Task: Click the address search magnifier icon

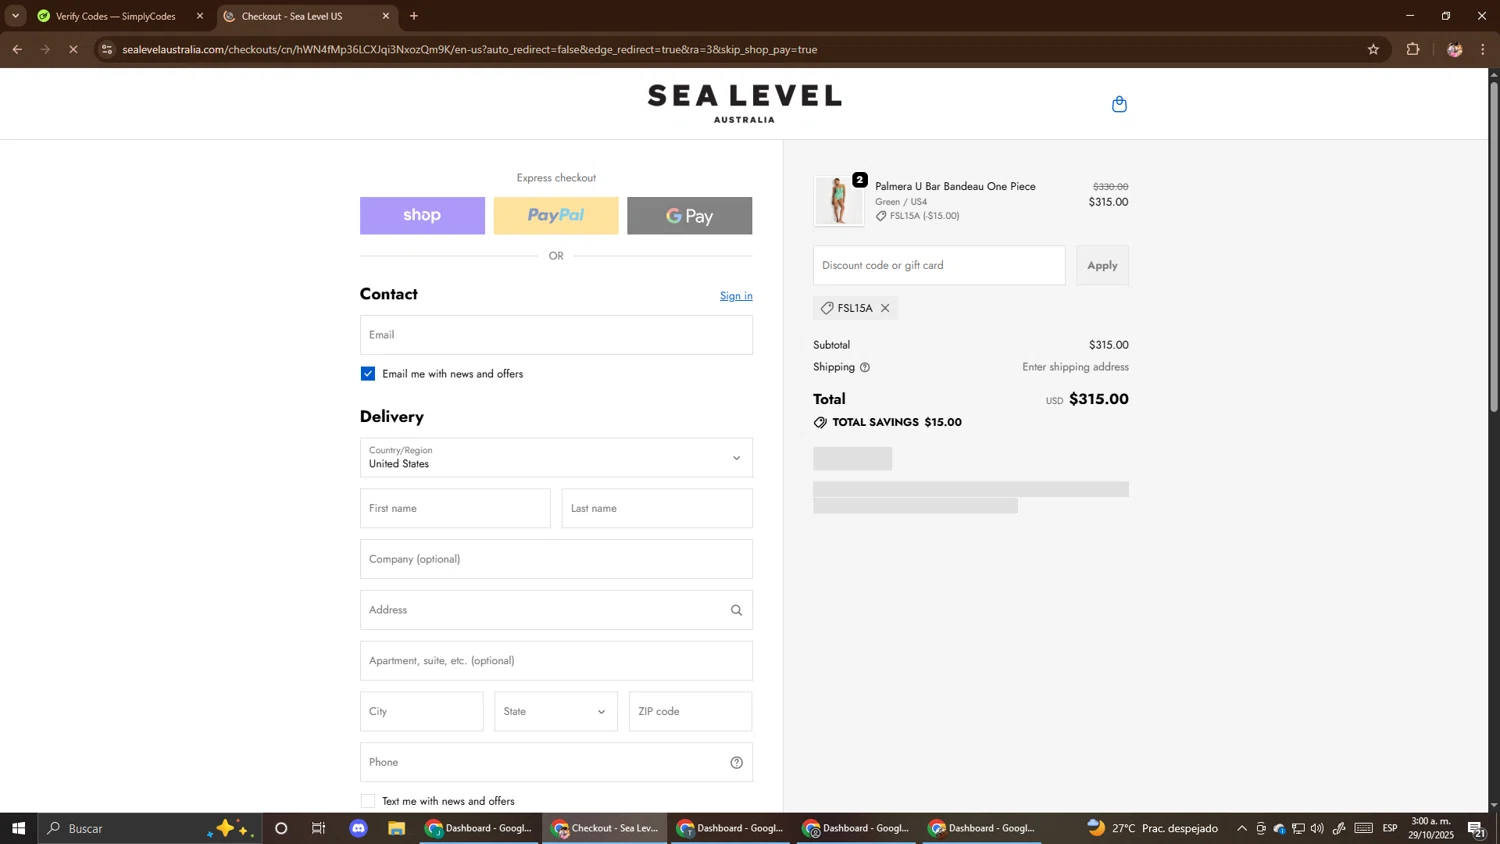Action: tap(737, 610)
